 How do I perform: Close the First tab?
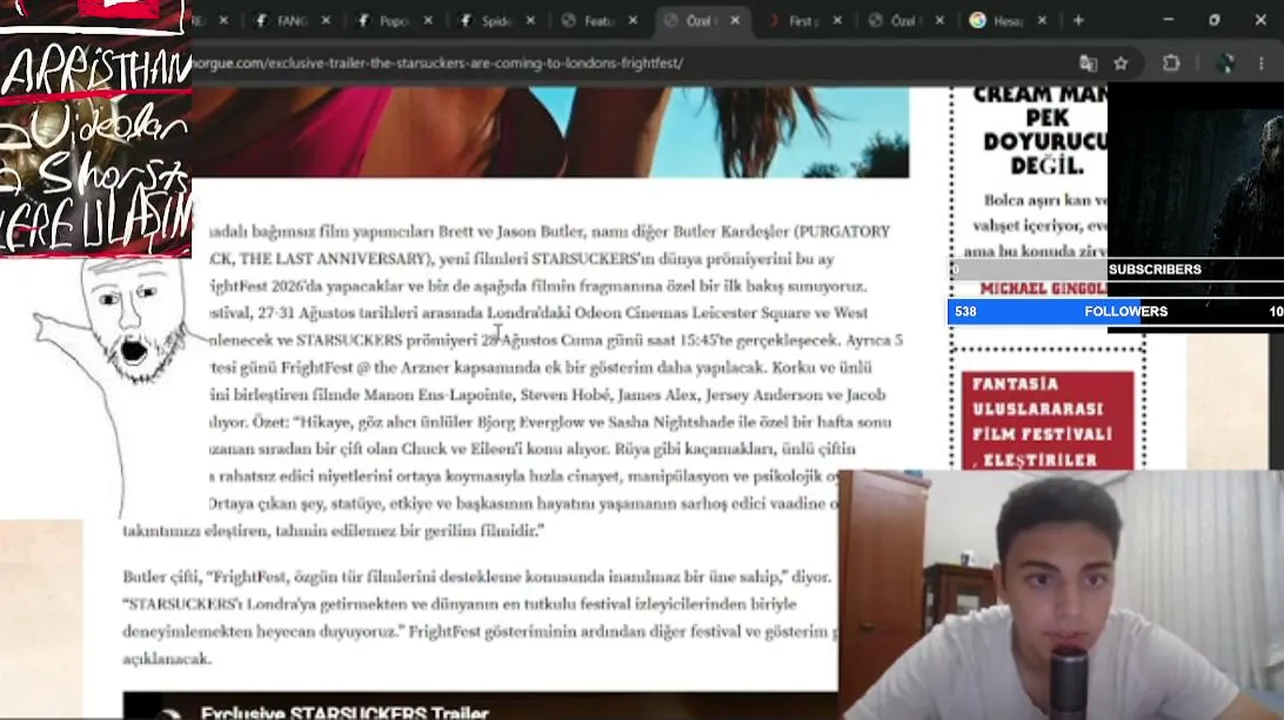coord(837,20)
